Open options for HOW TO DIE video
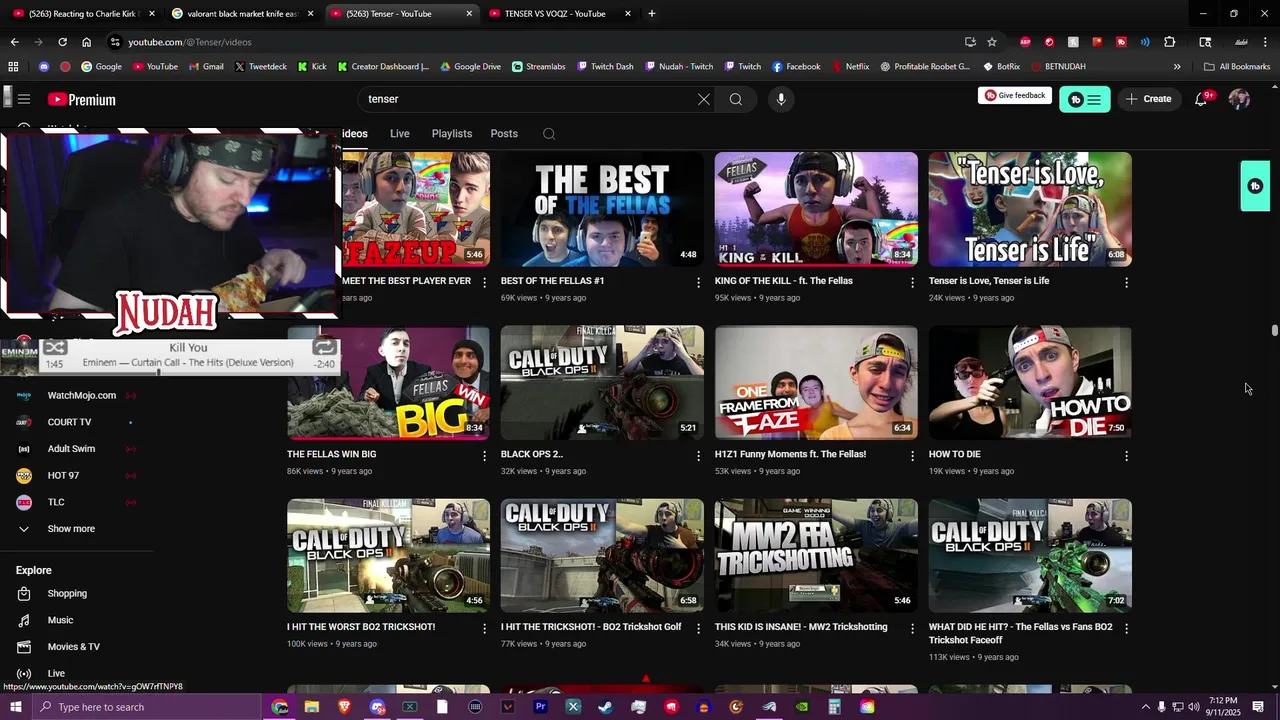Image resolution: width=1280 pixels, height=720 pixels. coord(1126,456)
